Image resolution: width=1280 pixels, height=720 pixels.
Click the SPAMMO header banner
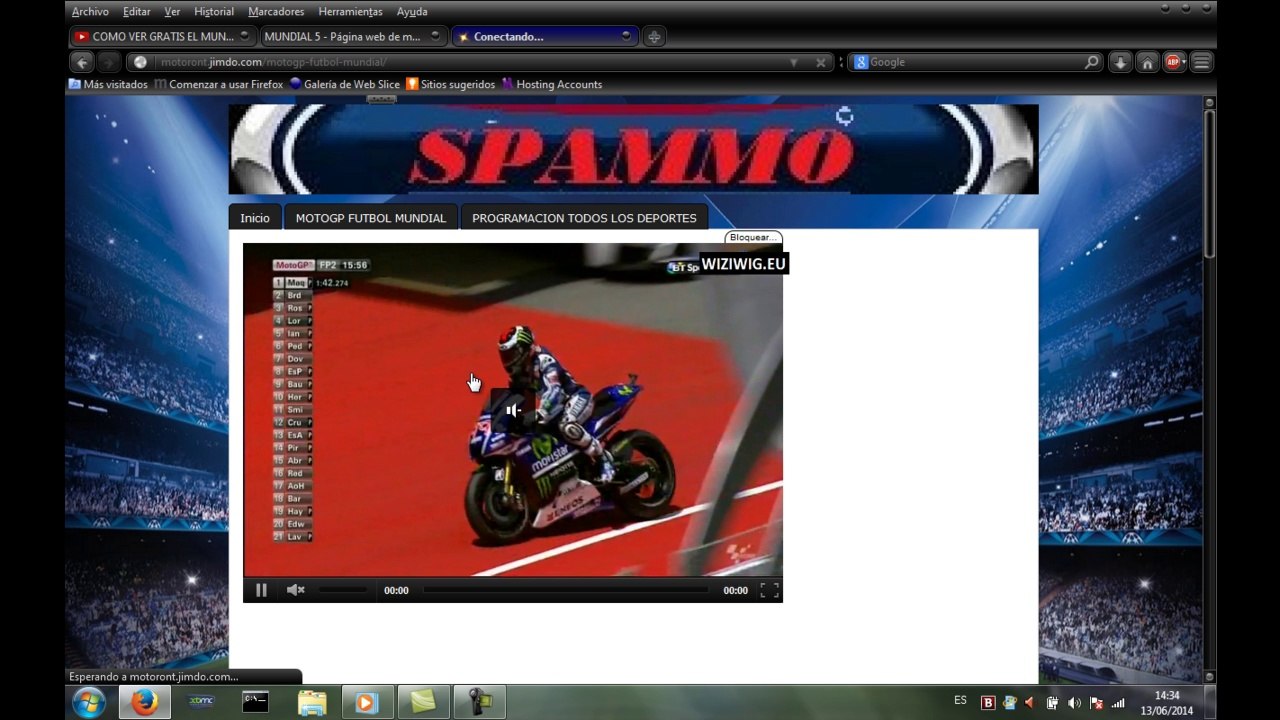coord(633,149)
